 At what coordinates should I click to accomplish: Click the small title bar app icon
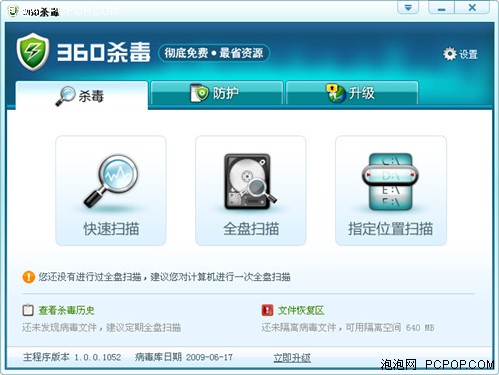tap(13, 11)
